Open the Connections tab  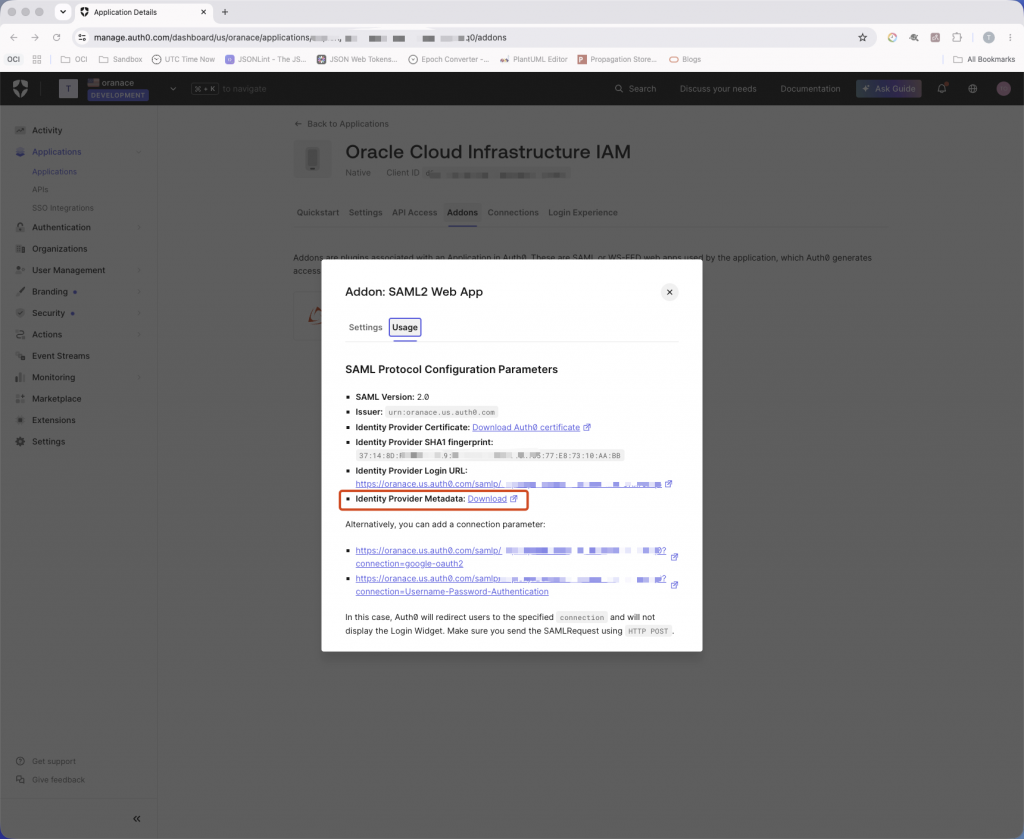coord(513,213)
